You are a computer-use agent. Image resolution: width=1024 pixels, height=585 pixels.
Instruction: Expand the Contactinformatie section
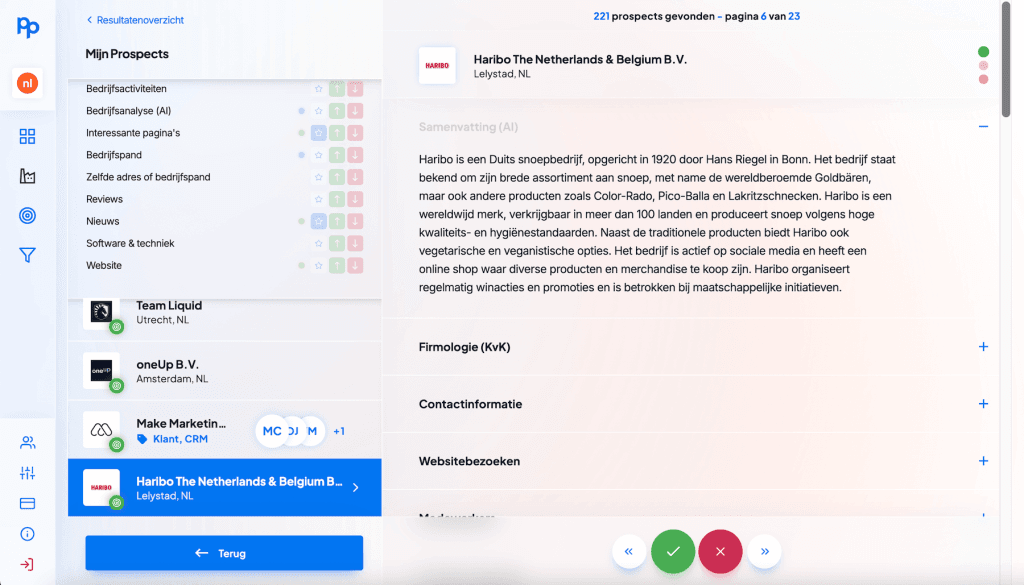[983, 404]
